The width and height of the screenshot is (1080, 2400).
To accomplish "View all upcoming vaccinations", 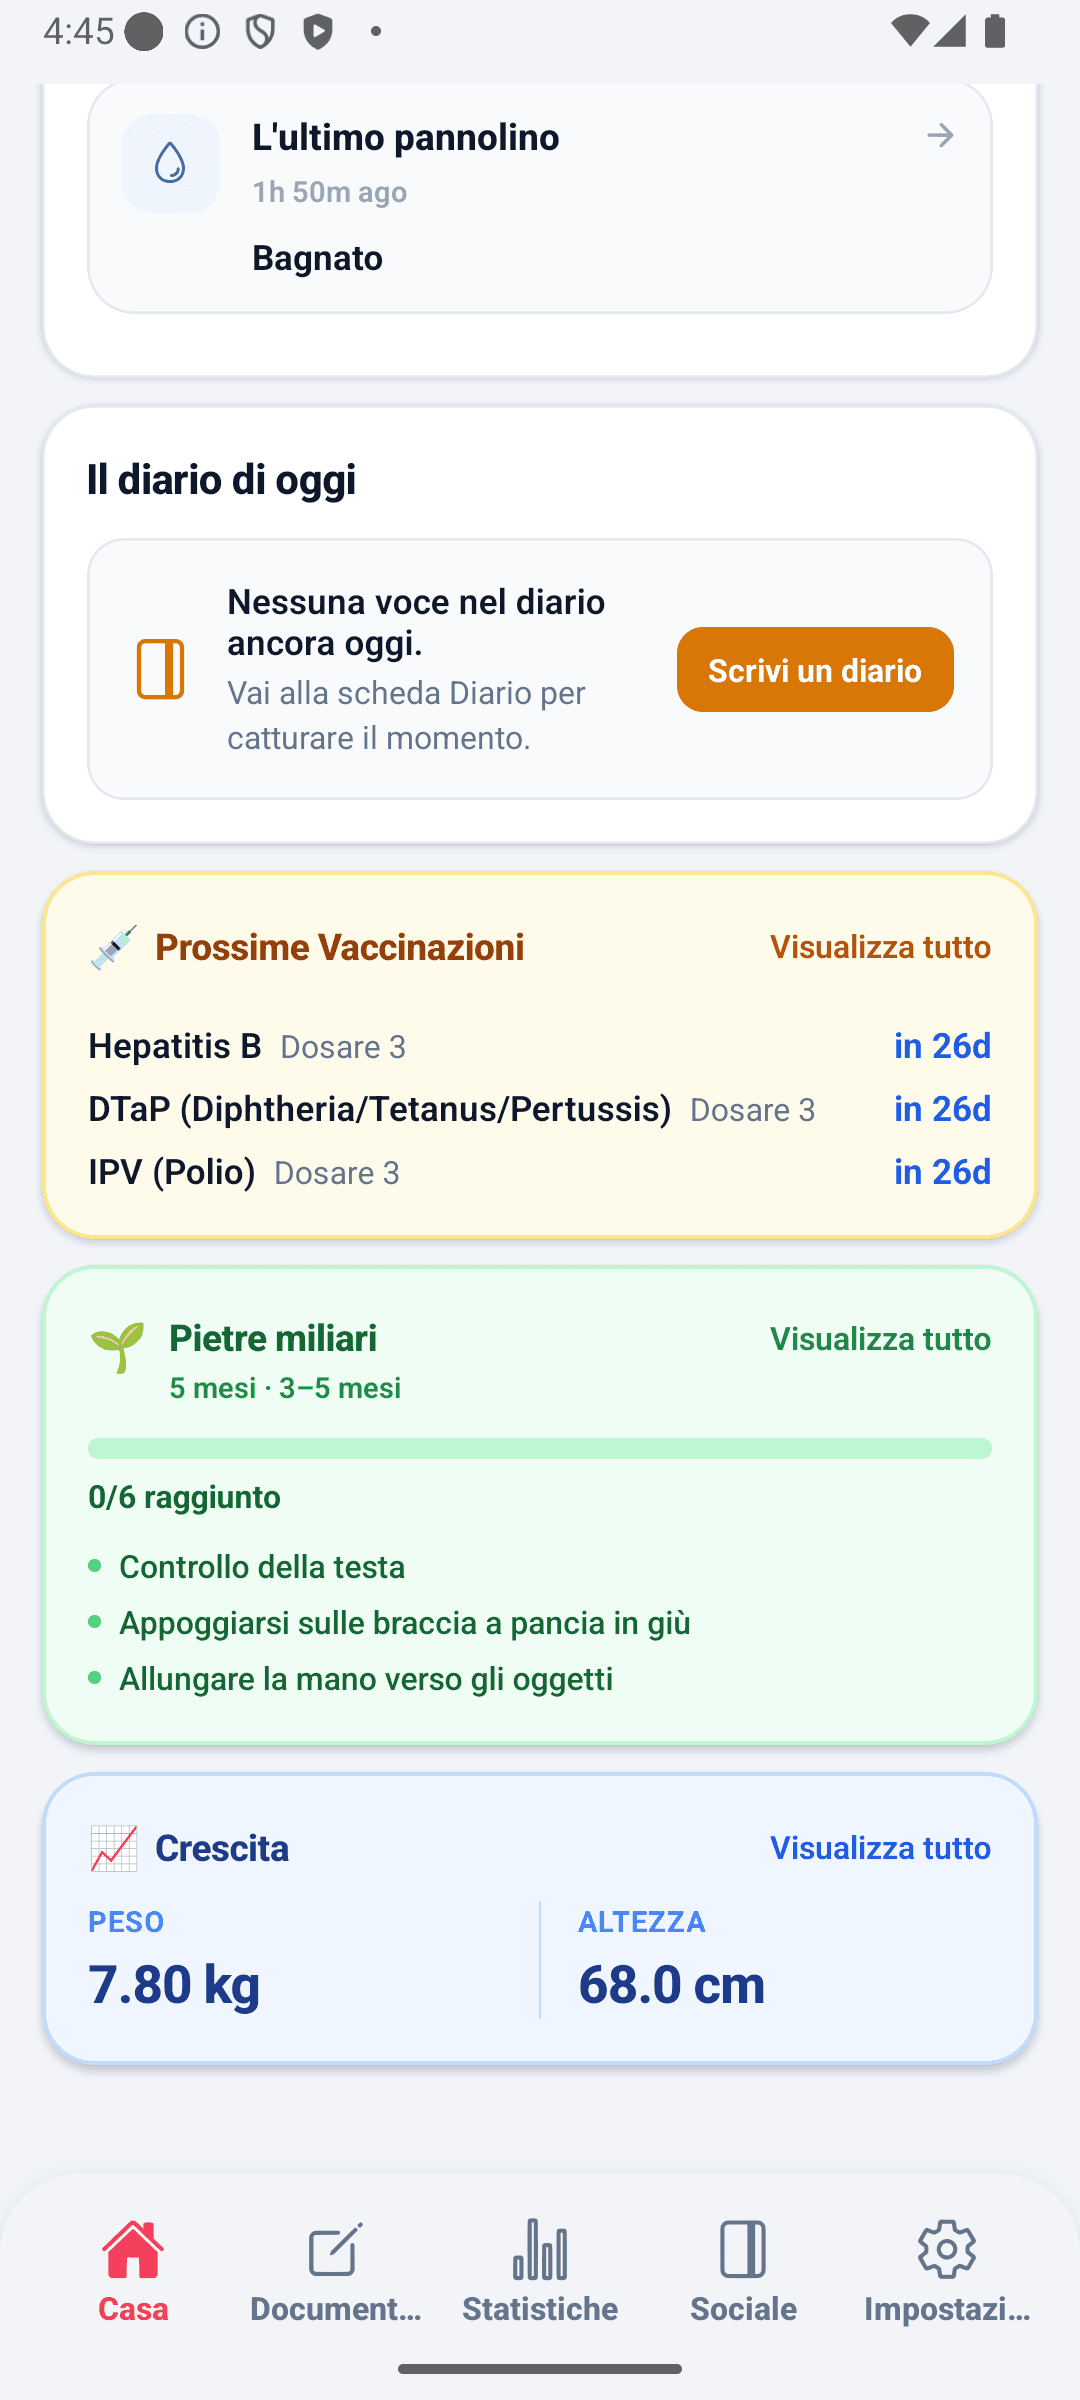I will pos(880,947).
